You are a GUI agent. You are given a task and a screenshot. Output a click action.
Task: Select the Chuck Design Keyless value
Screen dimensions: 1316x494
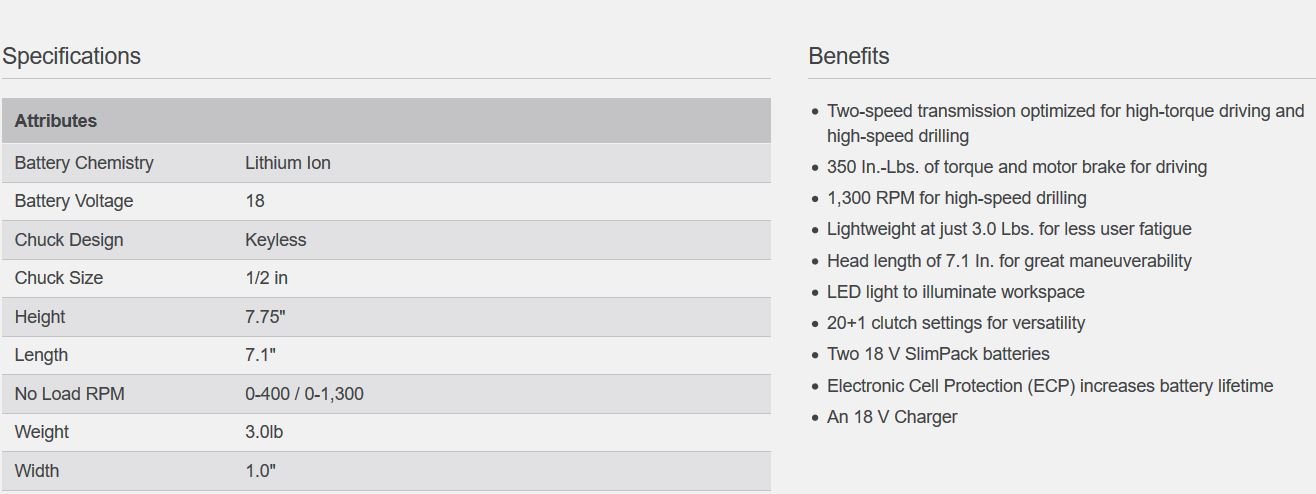(x=276, y=240)
